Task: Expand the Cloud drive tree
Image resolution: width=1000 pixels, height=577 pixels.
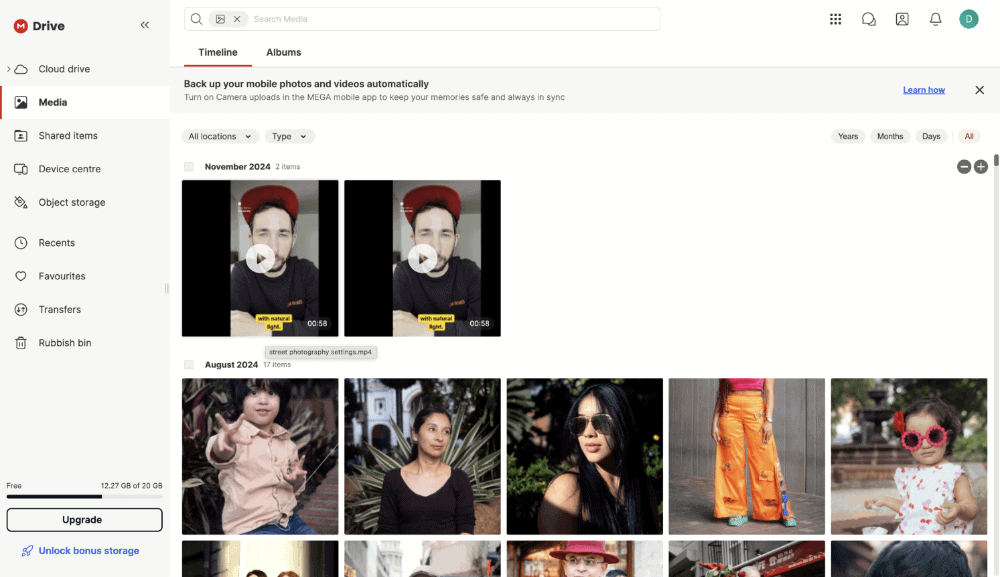Action: (x=9, y=69)
